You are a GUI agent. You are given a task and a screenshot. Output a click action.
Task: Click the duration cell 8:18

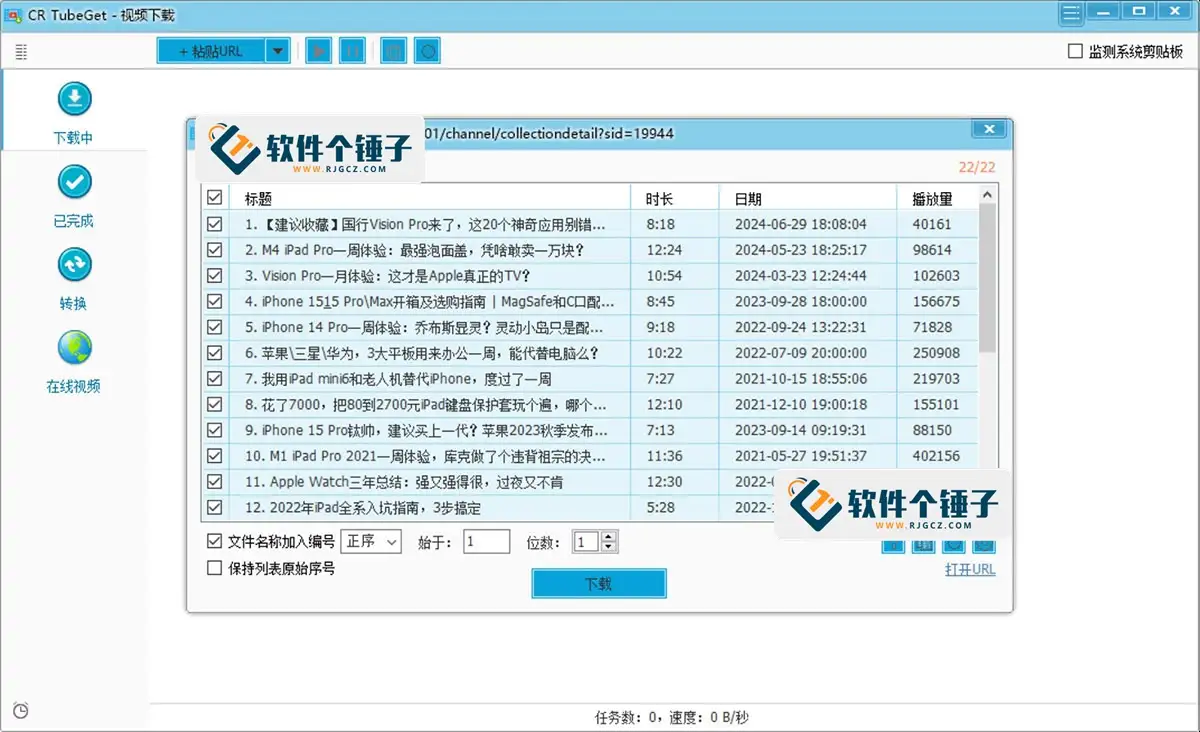point(660,224)
